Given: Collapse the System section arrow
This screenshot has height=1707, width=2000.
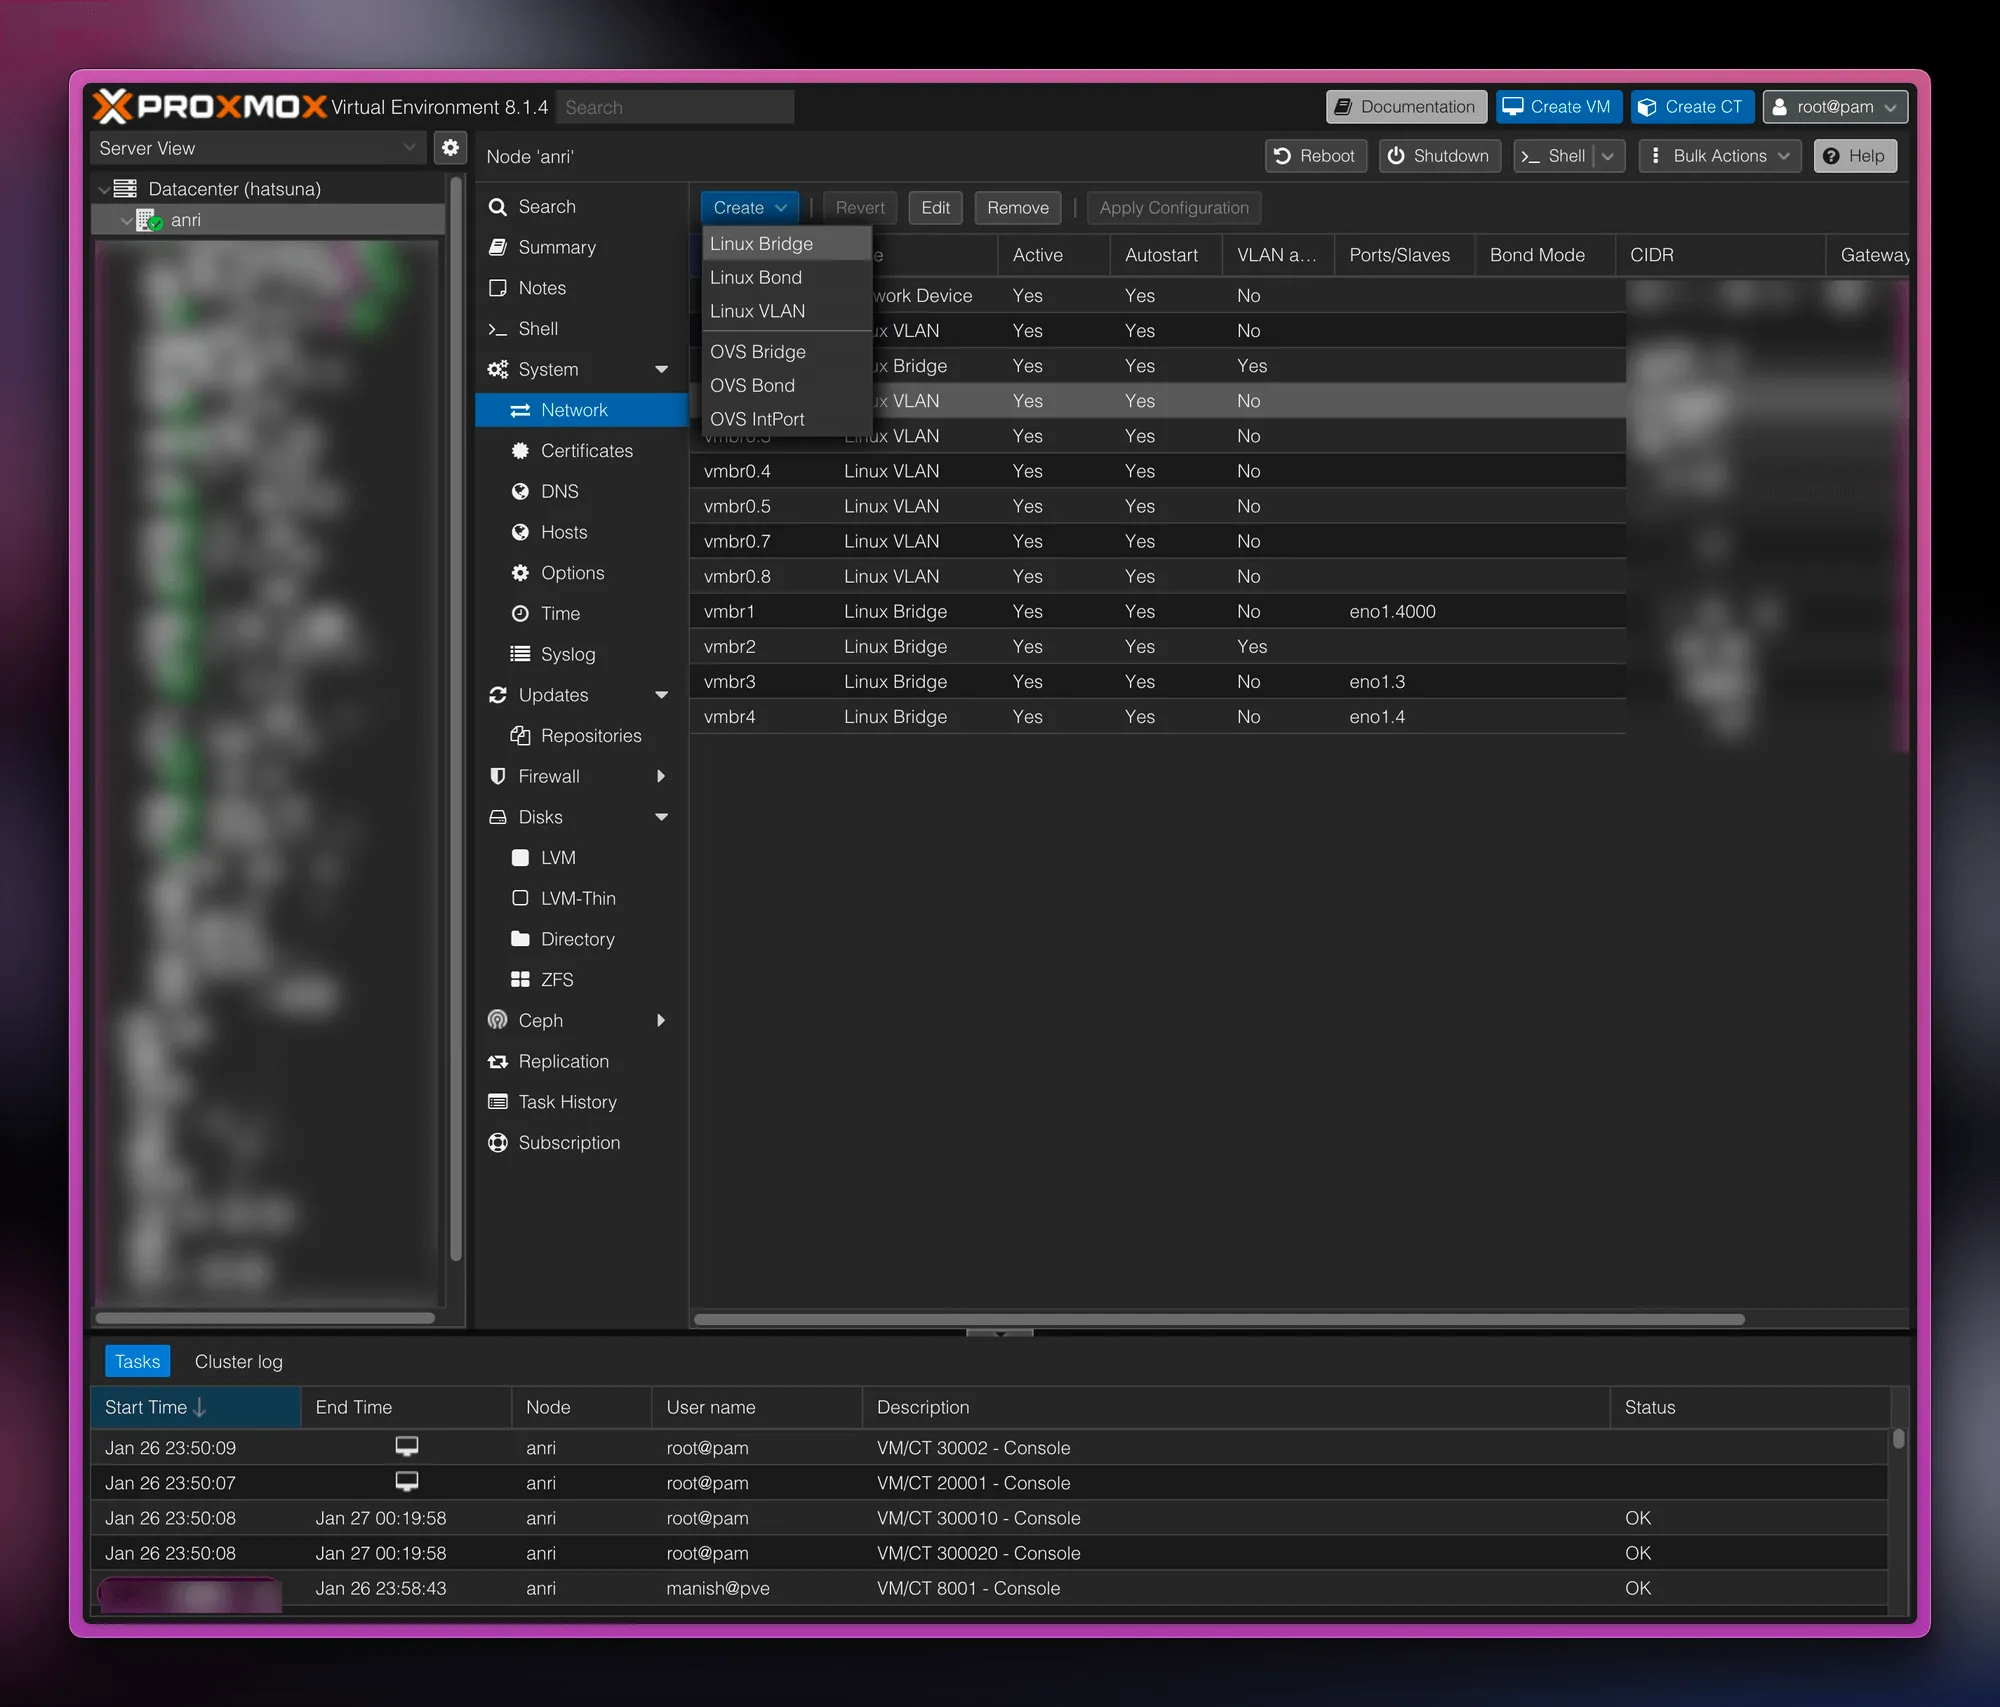Looking at the screenshot, I should [661, 369].
